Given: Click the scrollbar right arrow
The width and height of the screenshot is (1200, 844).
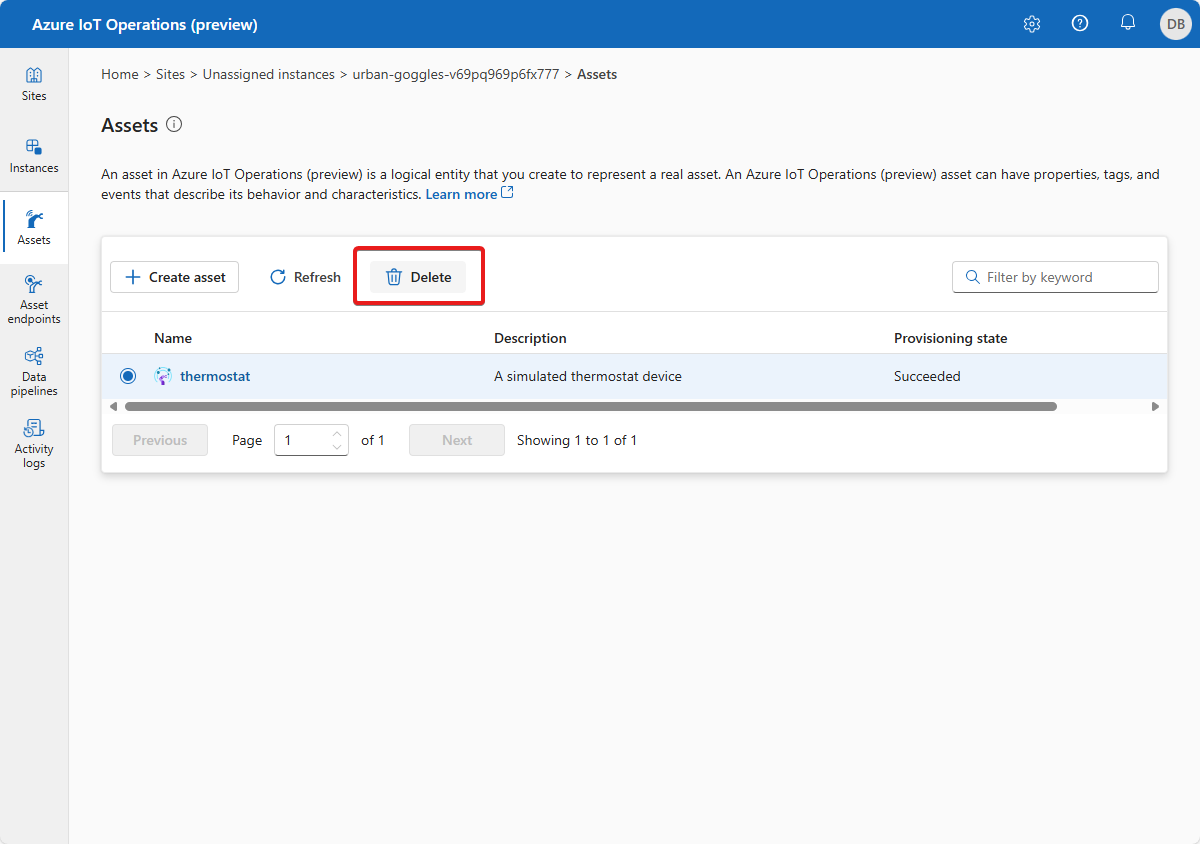Looking at the screenshot, I should (1155, 406).
